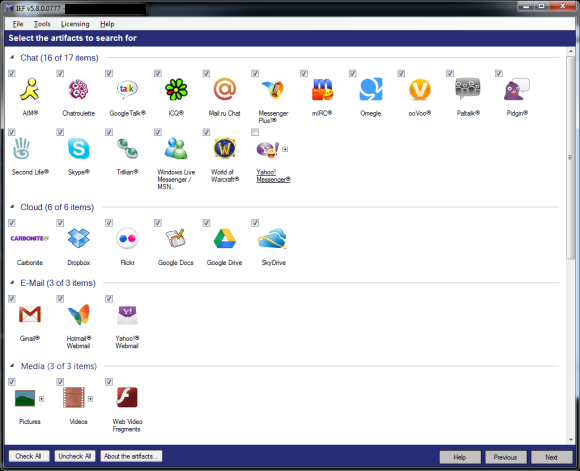Uncheck the Web Video Fragments checkbox
The height and width of the screenshot is (471, 580).
point(109,382)
